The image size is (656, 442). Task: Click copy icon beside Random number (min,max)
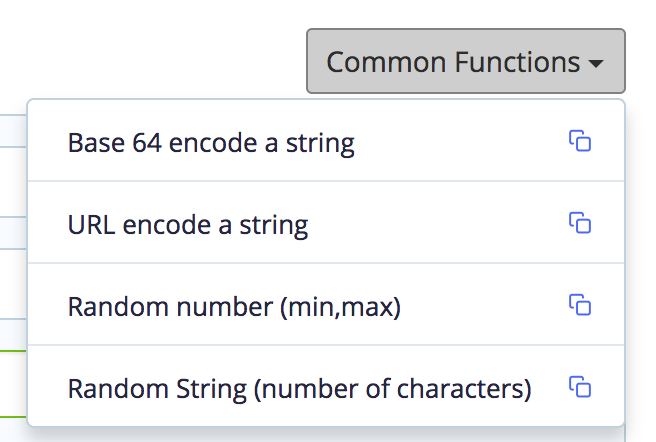[x=580, y=305]
